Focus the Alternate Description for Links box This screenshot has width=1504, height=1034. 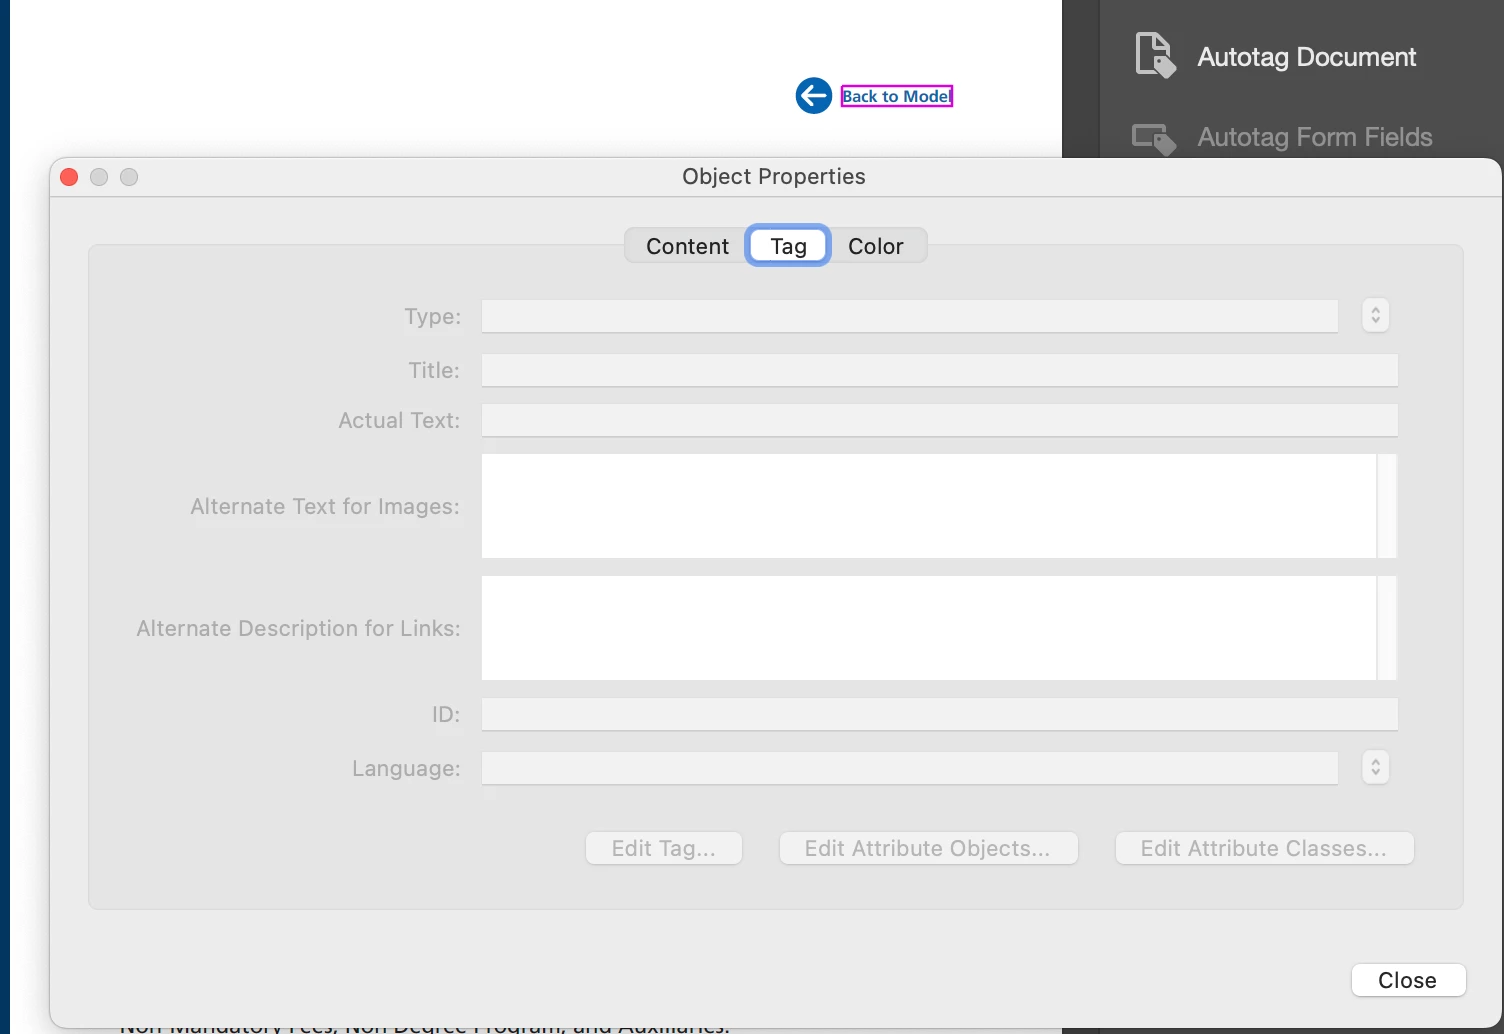click(x=929, y=628)
